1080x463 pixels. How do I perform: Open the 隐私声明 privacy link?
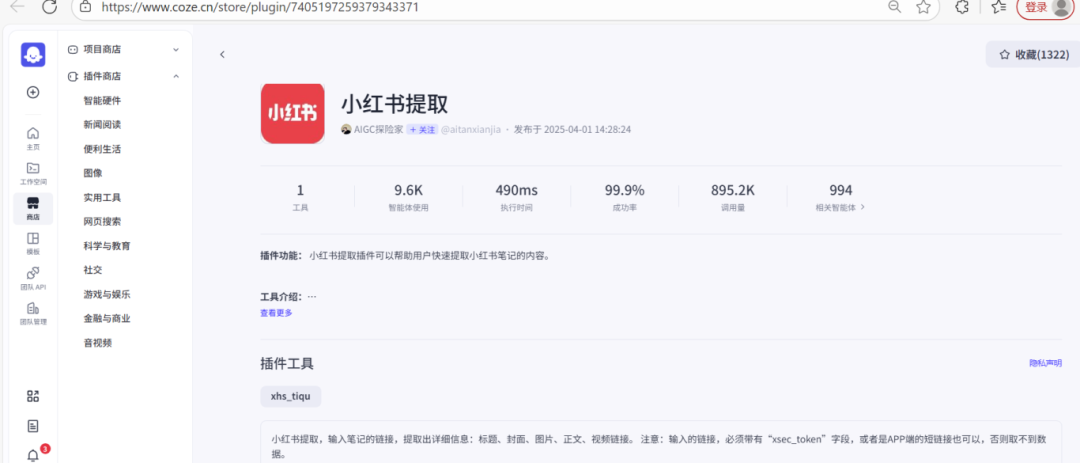coord(1046,363)
